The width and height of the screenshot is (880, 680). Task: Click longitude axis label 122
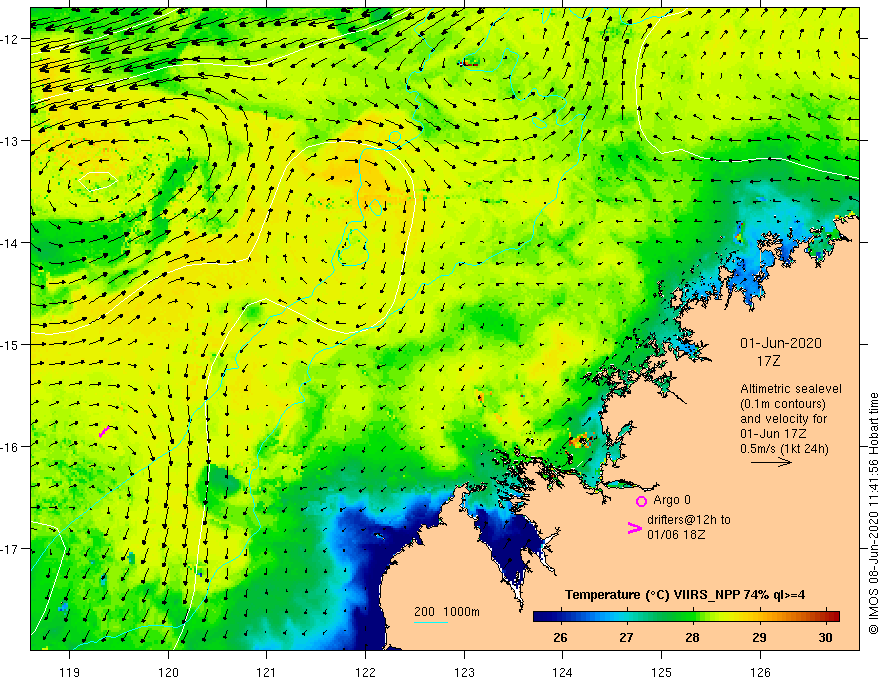coord(365,672)
